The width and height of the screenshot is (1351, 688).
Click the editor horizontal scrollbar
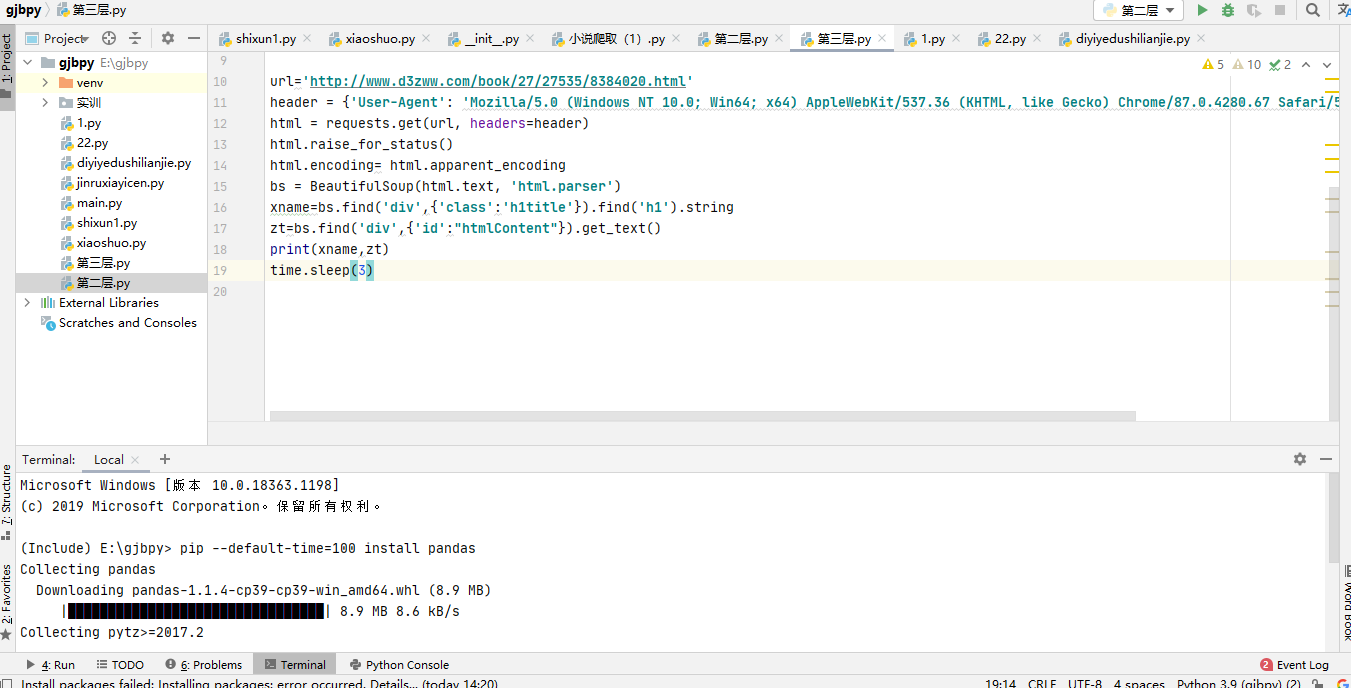703,416
